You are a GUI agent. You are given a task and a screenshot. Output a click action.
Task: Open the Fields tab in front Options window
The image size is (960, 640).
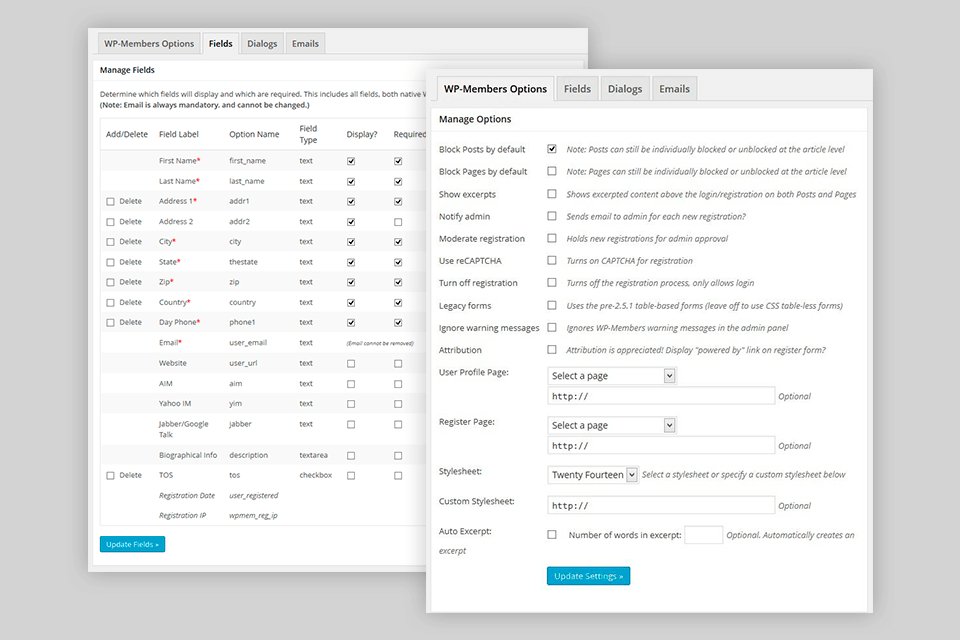click(x=577, y=89)
